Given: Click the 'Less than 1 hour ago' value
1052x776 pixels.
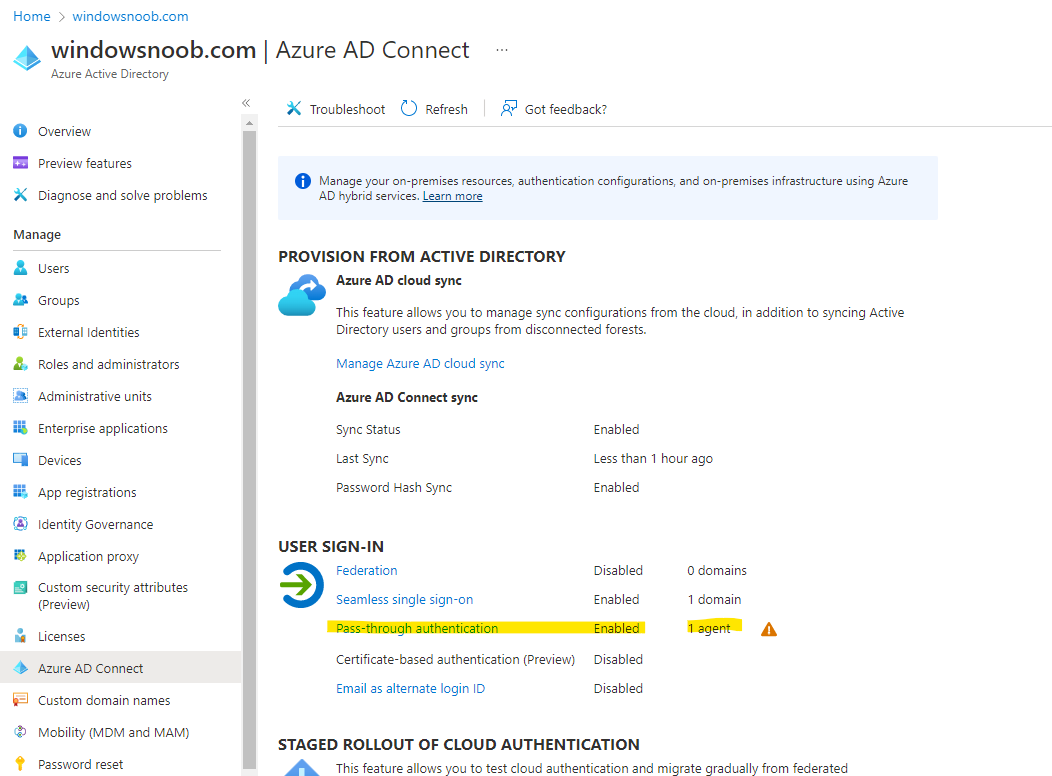Looking at the screenshot, I should pos(653,459).
